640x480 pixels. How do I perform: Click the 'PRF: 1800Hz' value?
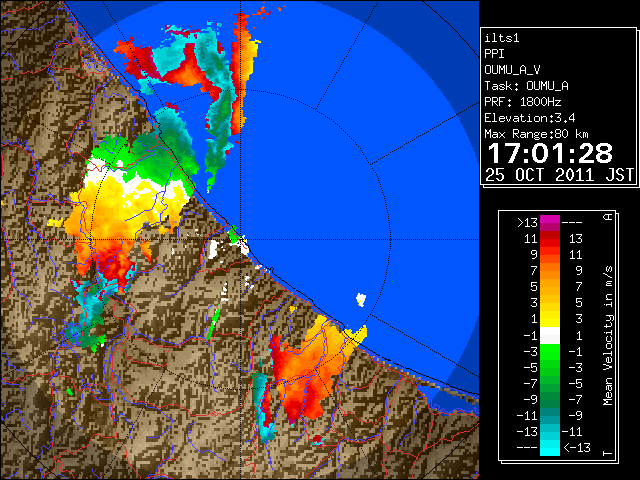pos(522,102)
